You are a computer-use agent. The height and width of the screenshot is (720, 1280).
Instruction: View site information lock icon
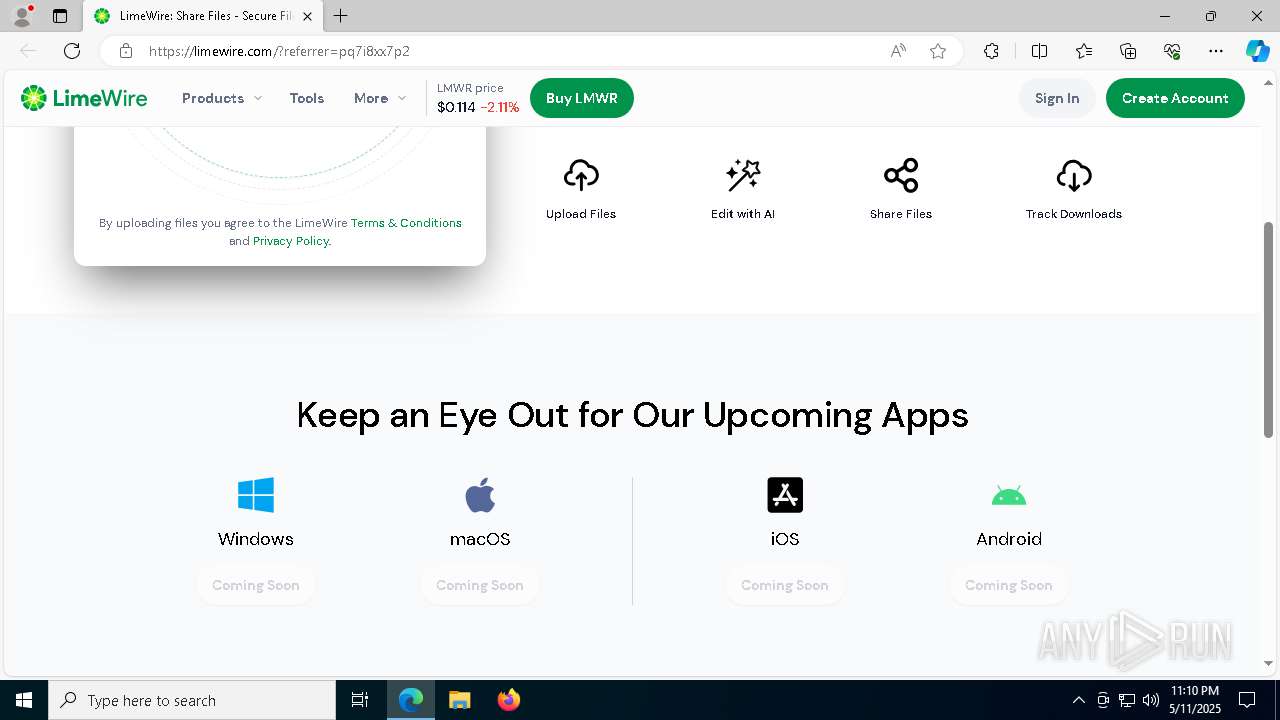[125, 51]
